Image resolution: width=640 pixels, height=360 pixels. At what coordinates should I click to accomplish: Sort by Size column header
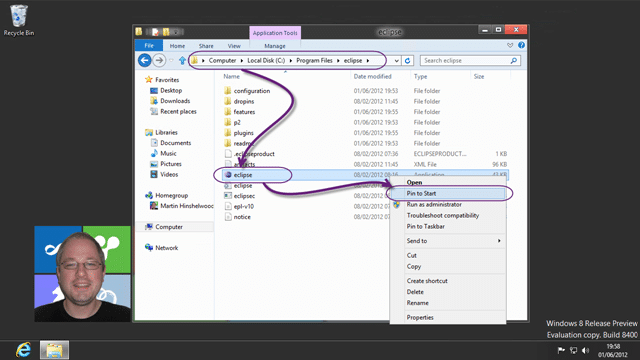pyautogui.click(x=479, y=76)
